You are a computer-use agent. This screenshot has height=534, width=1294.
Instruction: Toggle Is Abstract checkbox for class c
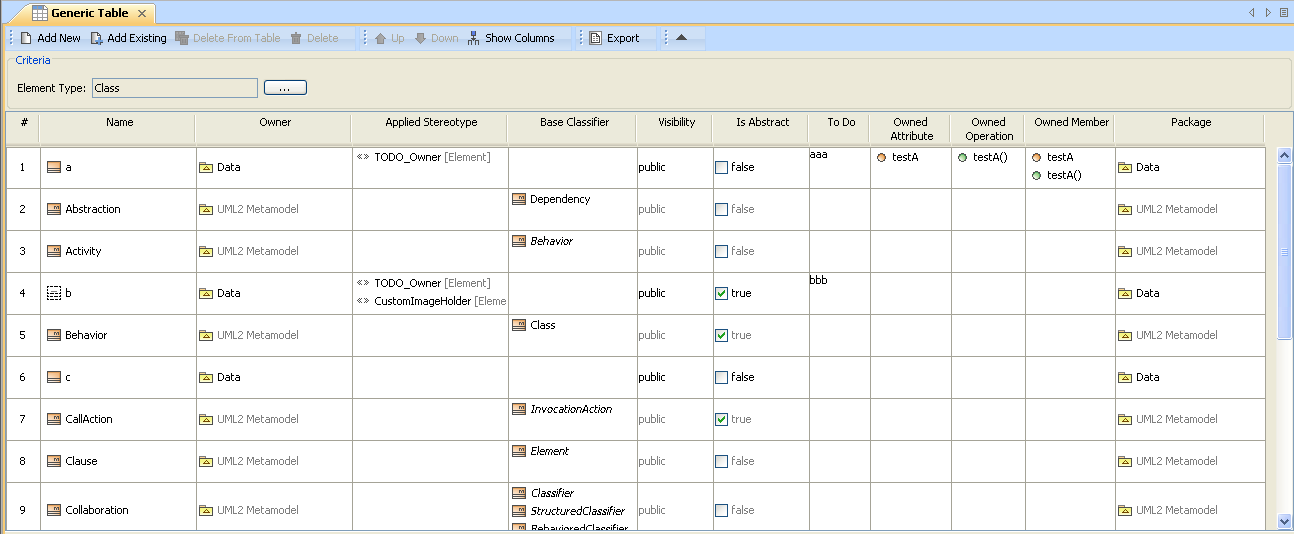(721, 378)
